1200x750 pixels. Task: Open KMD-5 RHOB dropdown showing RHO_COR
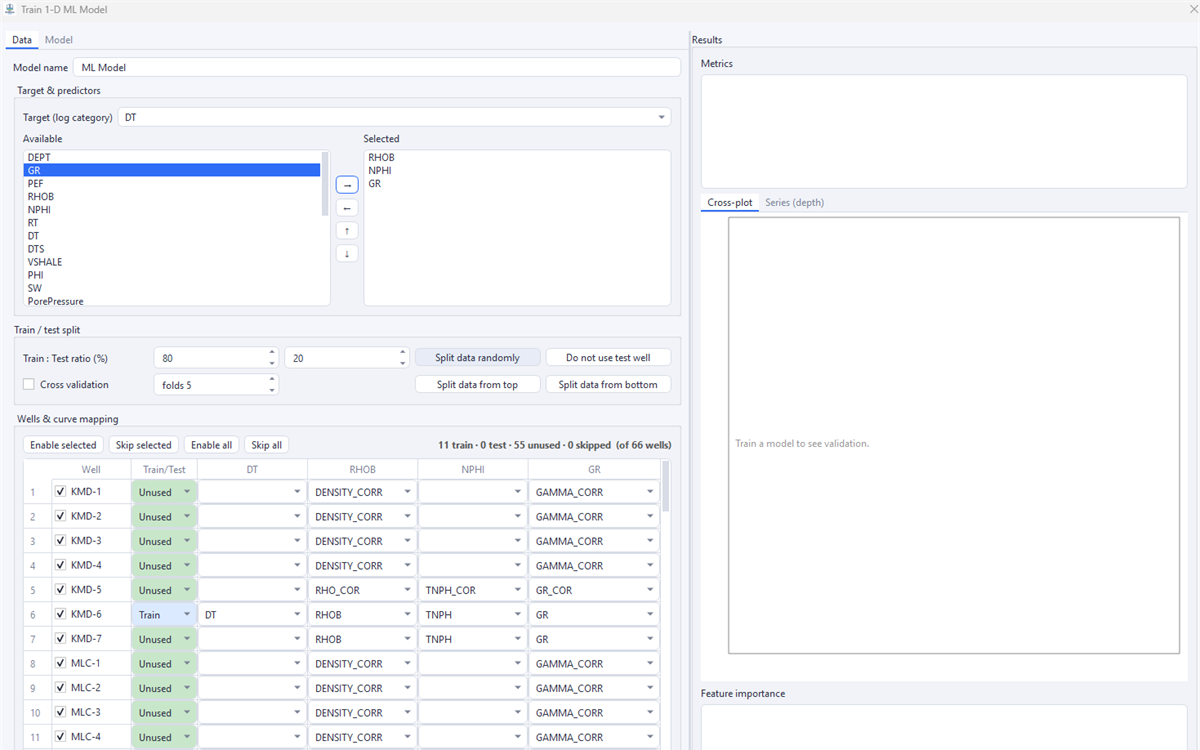coord(362,590)
